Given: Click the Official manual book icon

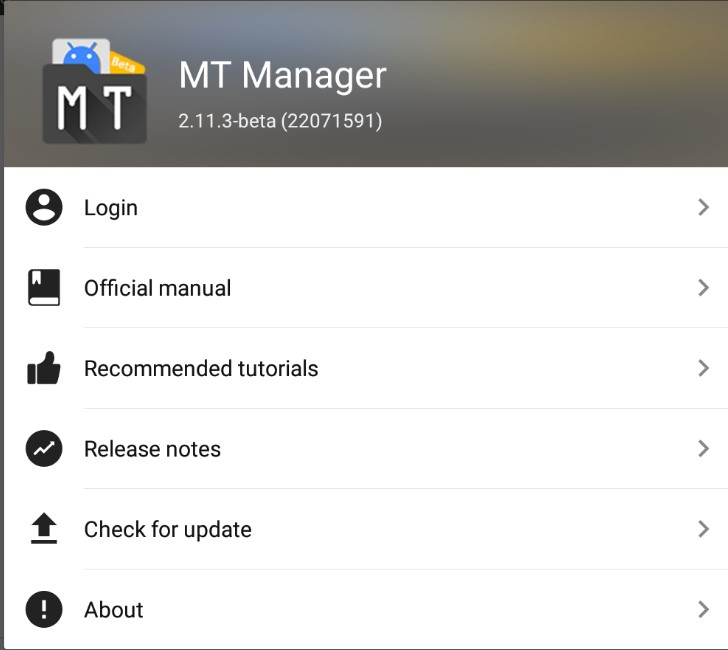Looking at the screenshot, I should [x=44, y=288].
